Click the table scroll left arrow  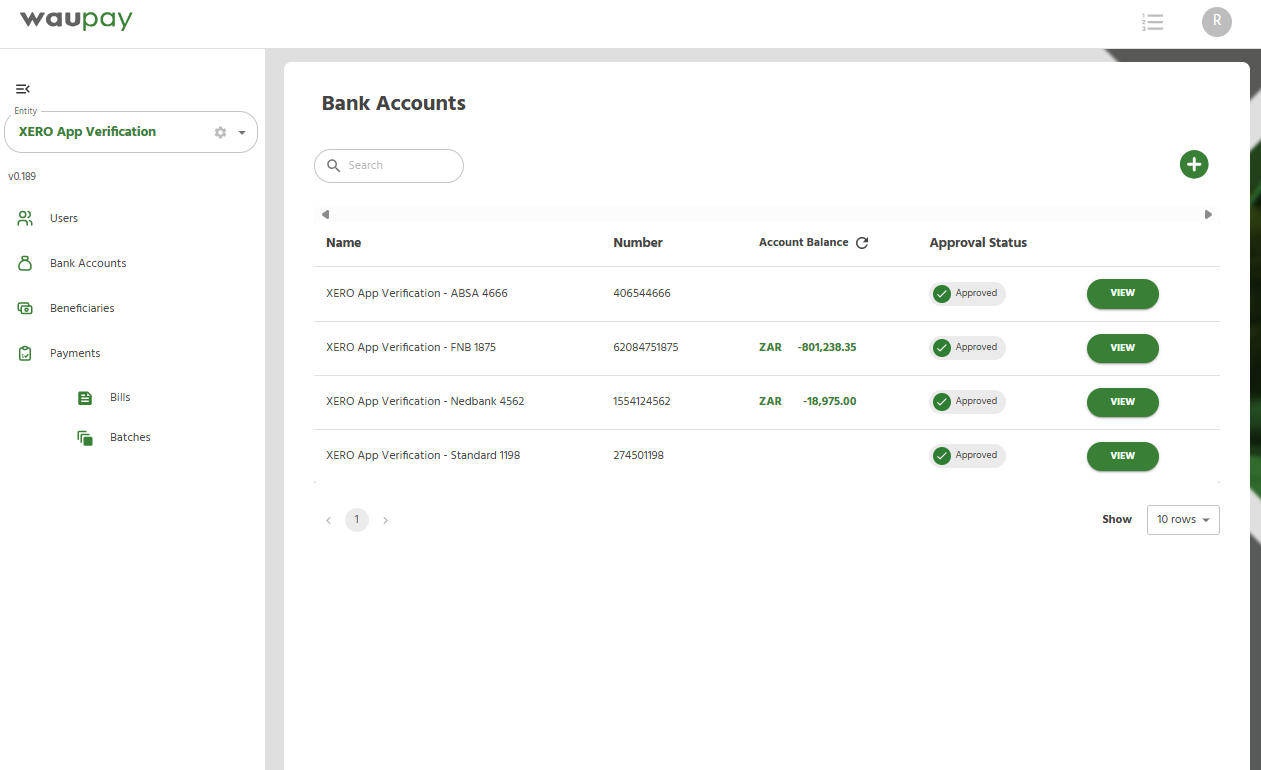[x=325, y=214]
